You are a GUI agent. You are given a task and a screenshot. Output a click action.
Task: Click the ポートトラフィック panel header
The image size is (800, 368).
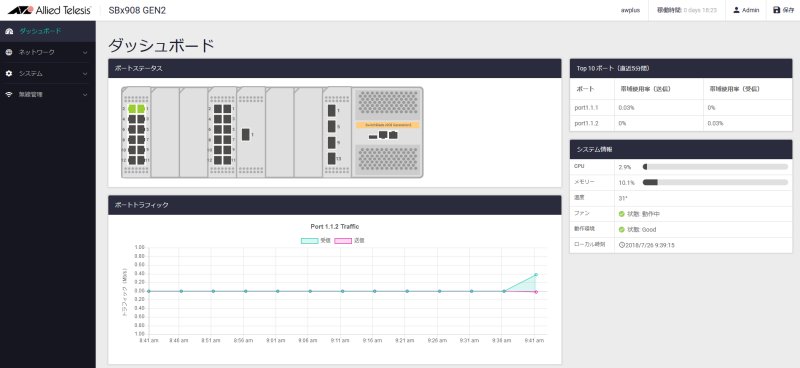(335, 205)
